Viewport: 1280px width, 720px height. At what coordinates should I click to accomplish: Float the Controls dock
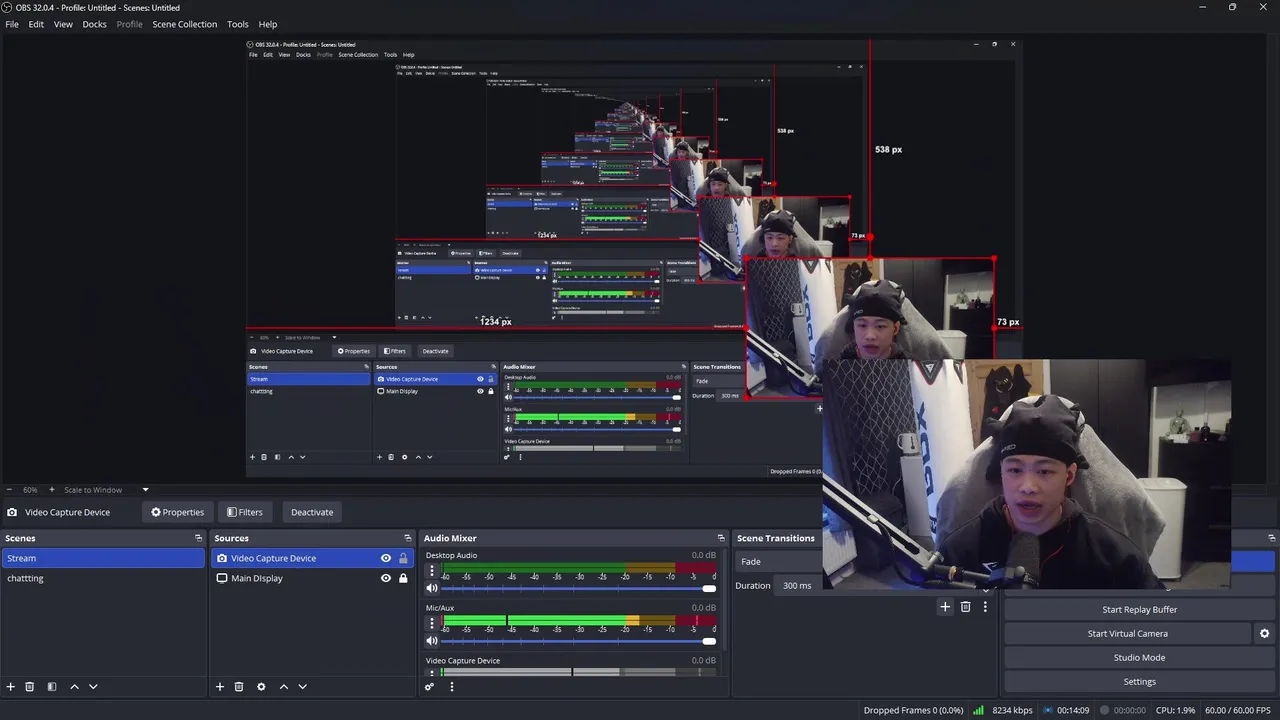point(1271,538)
